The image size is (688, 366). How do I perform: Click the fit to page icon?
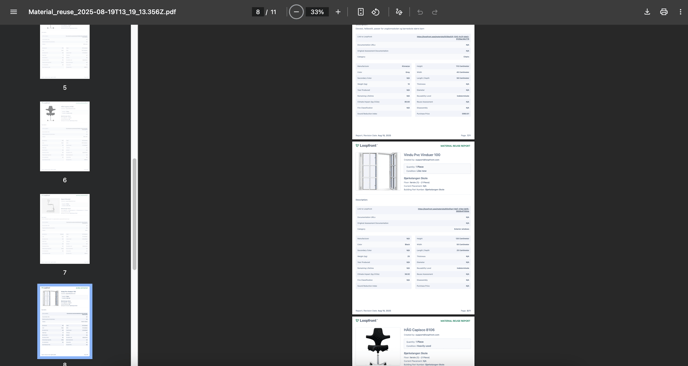pyautogui.click(x=361, y=12)
